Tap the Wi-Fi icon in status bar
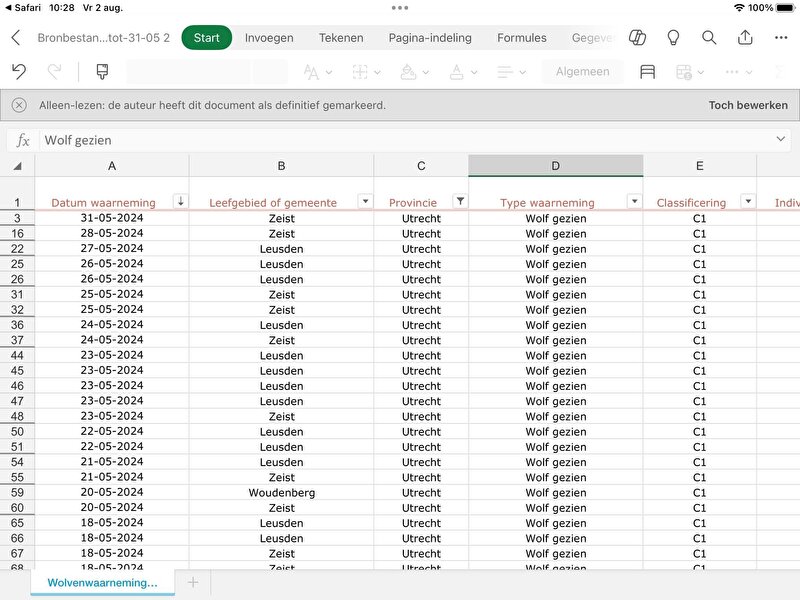800x600 pixels. coord(739,8)
